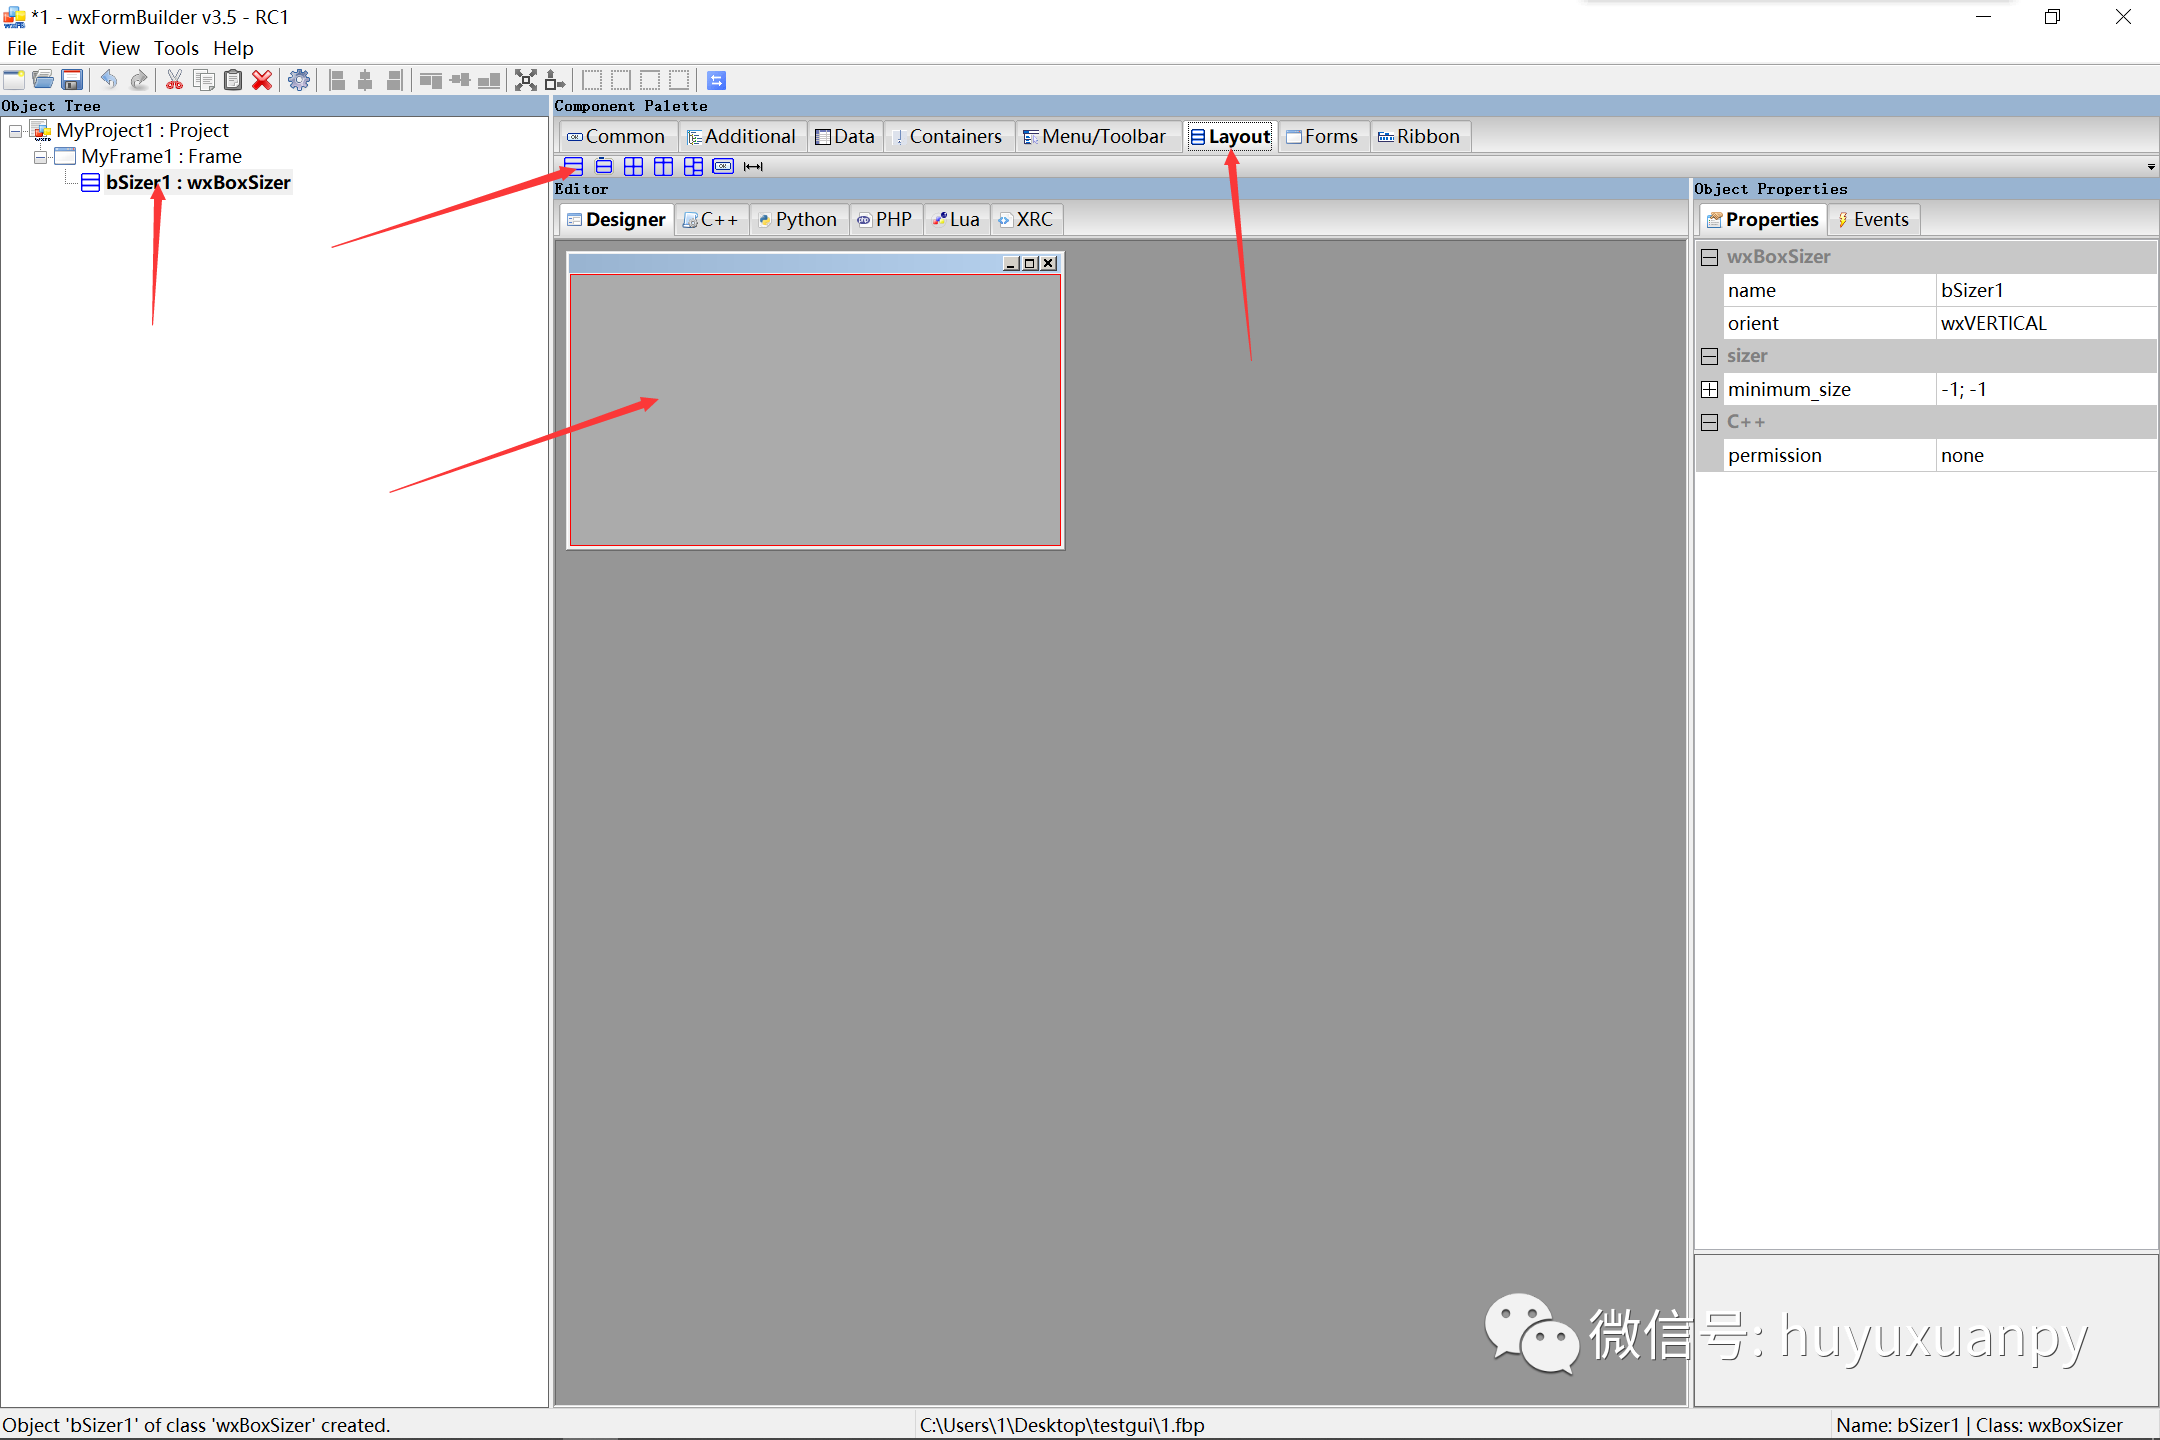
Task: Redo the last undone action
Action: (139, 80)
